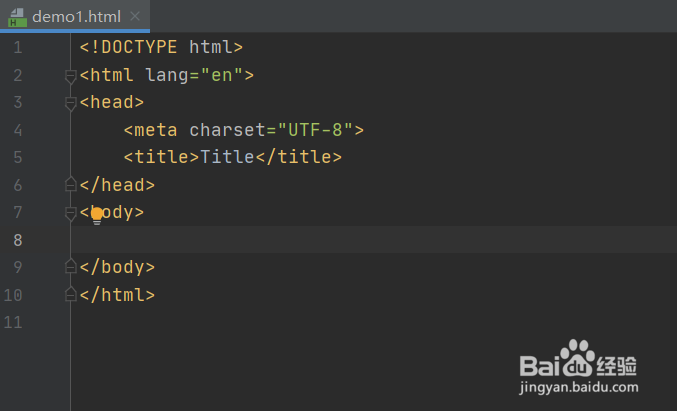Open the jingyan.baidu.com link text
The height and width of the screenshot is (411, 677).
(x=579, y=387)
